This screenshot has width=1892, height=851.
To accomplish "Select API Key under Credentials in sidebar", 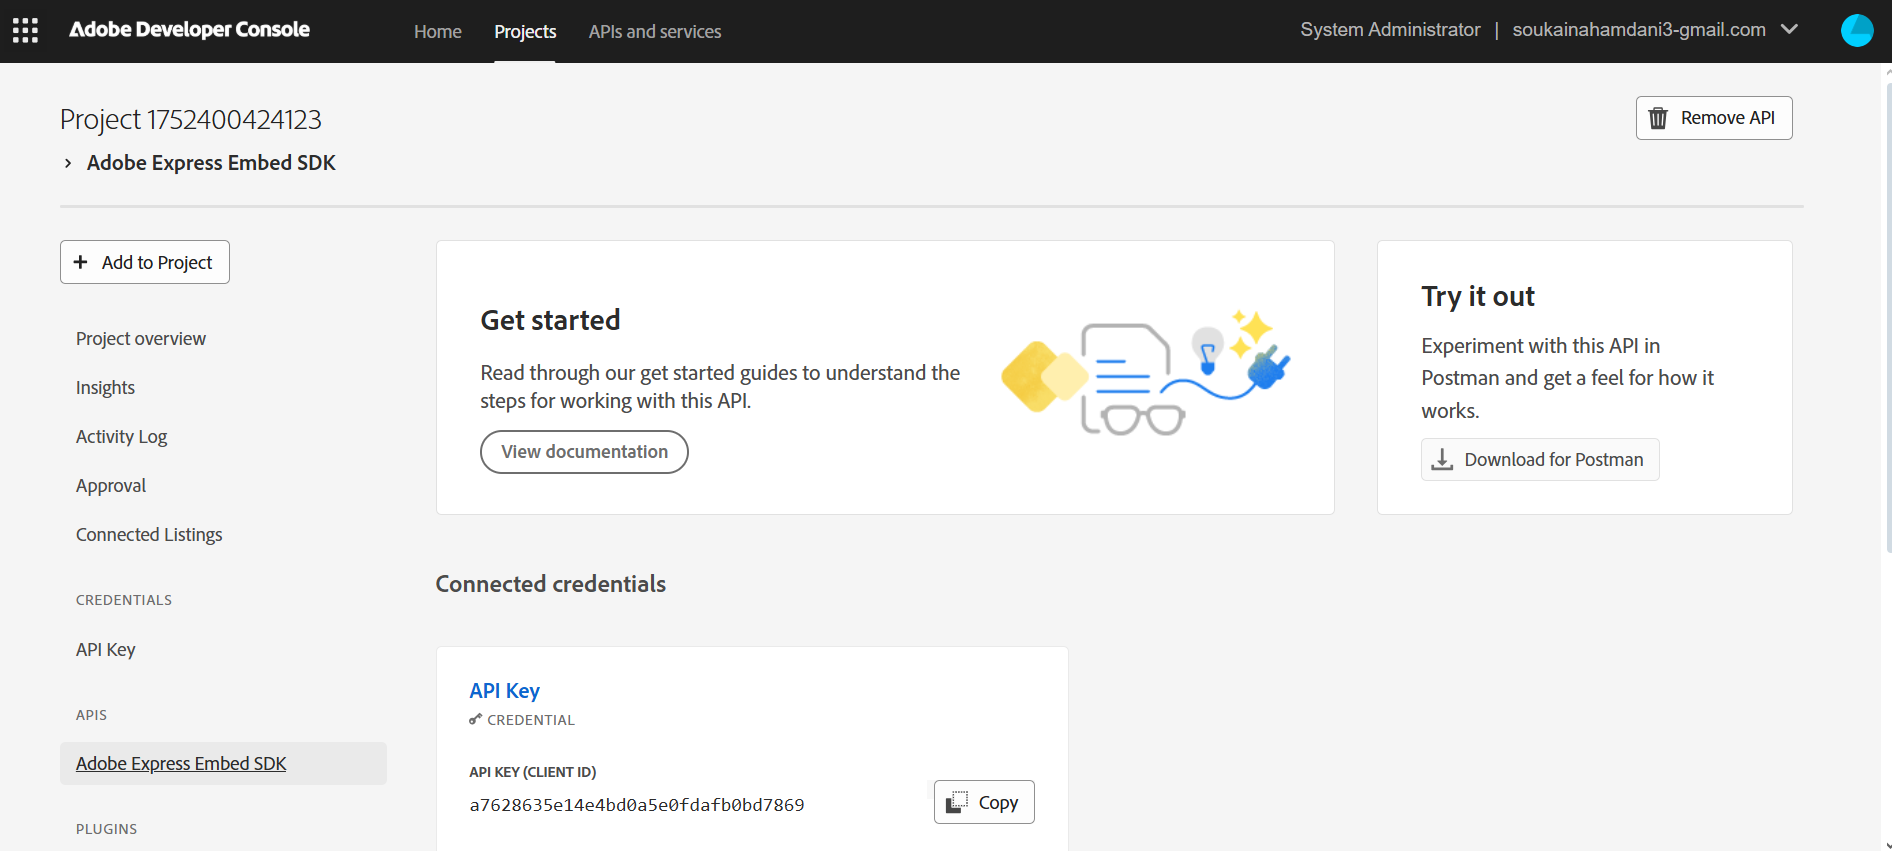I will click(x=106, y=650).
